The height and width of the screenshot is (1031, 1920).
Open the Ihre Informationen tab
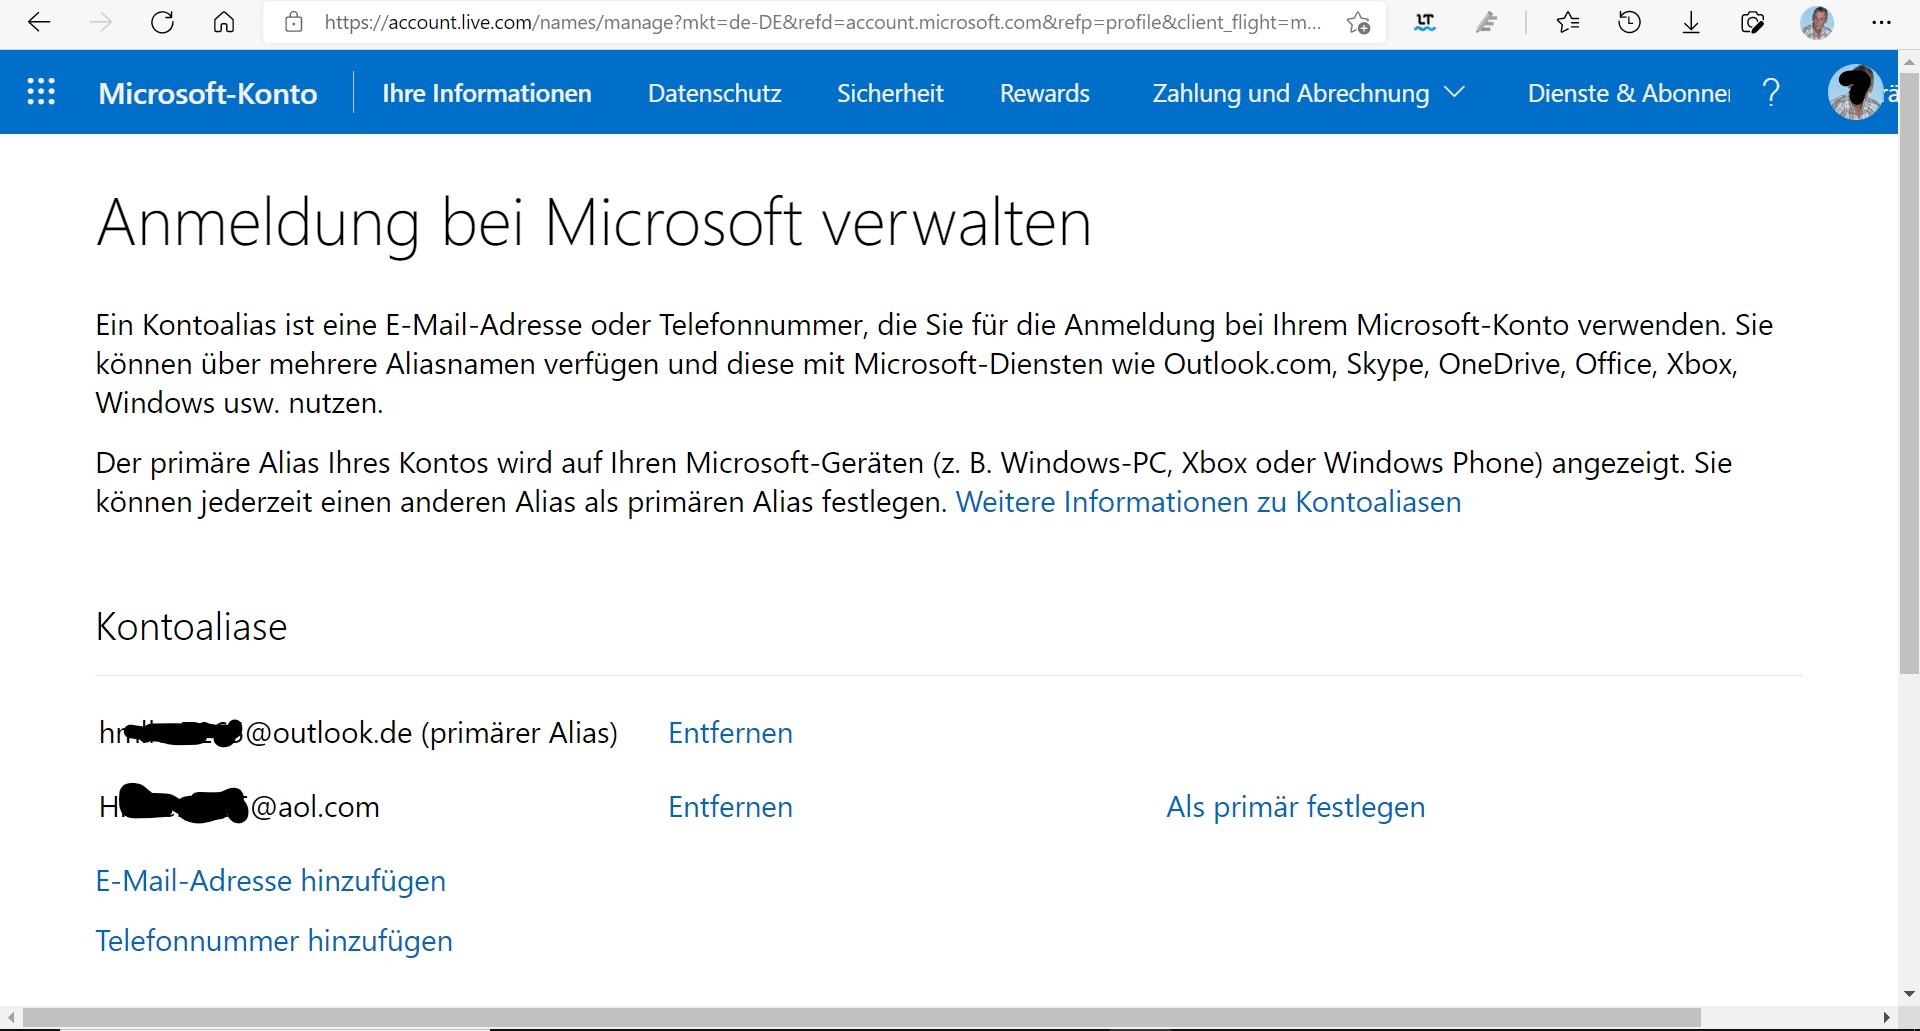[487, 93]
